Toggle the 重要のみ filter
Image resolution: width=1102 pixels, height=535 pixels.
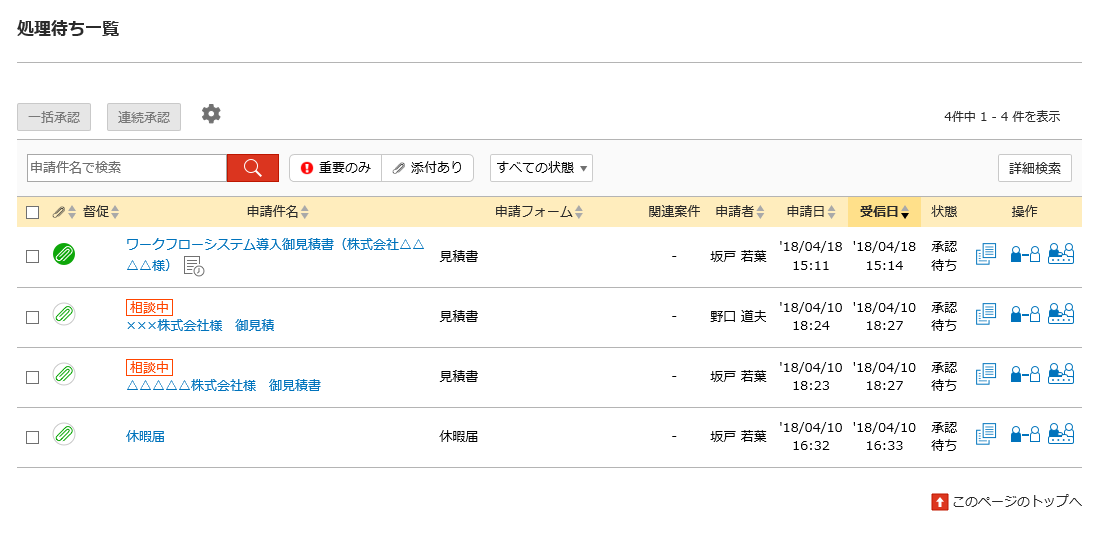pyautogui.click(x=336, y=168)
